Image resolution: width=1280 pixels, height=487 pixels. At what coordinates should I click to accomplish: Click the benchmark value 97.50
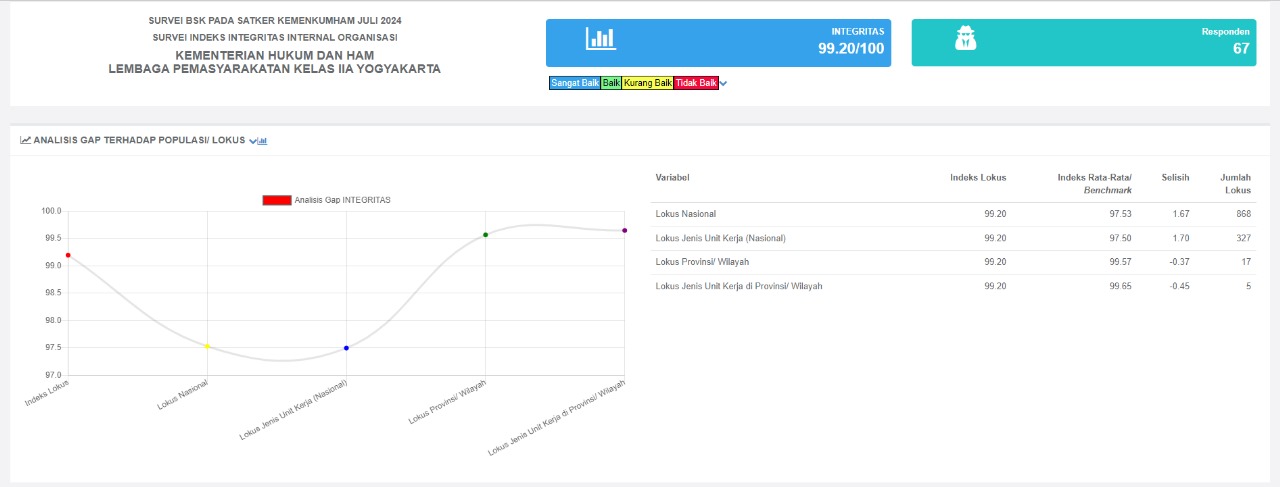(x=1120, y=238)
